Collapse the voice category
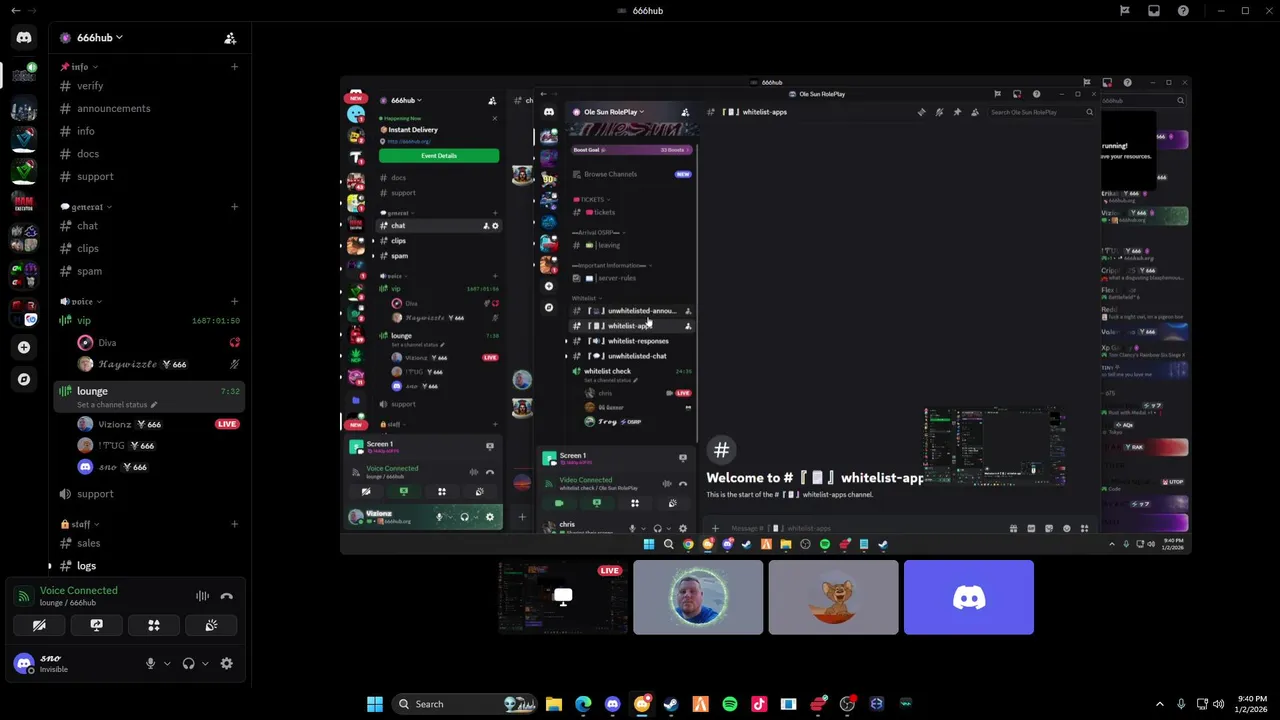1280x720 pixels. coord(81,301)
